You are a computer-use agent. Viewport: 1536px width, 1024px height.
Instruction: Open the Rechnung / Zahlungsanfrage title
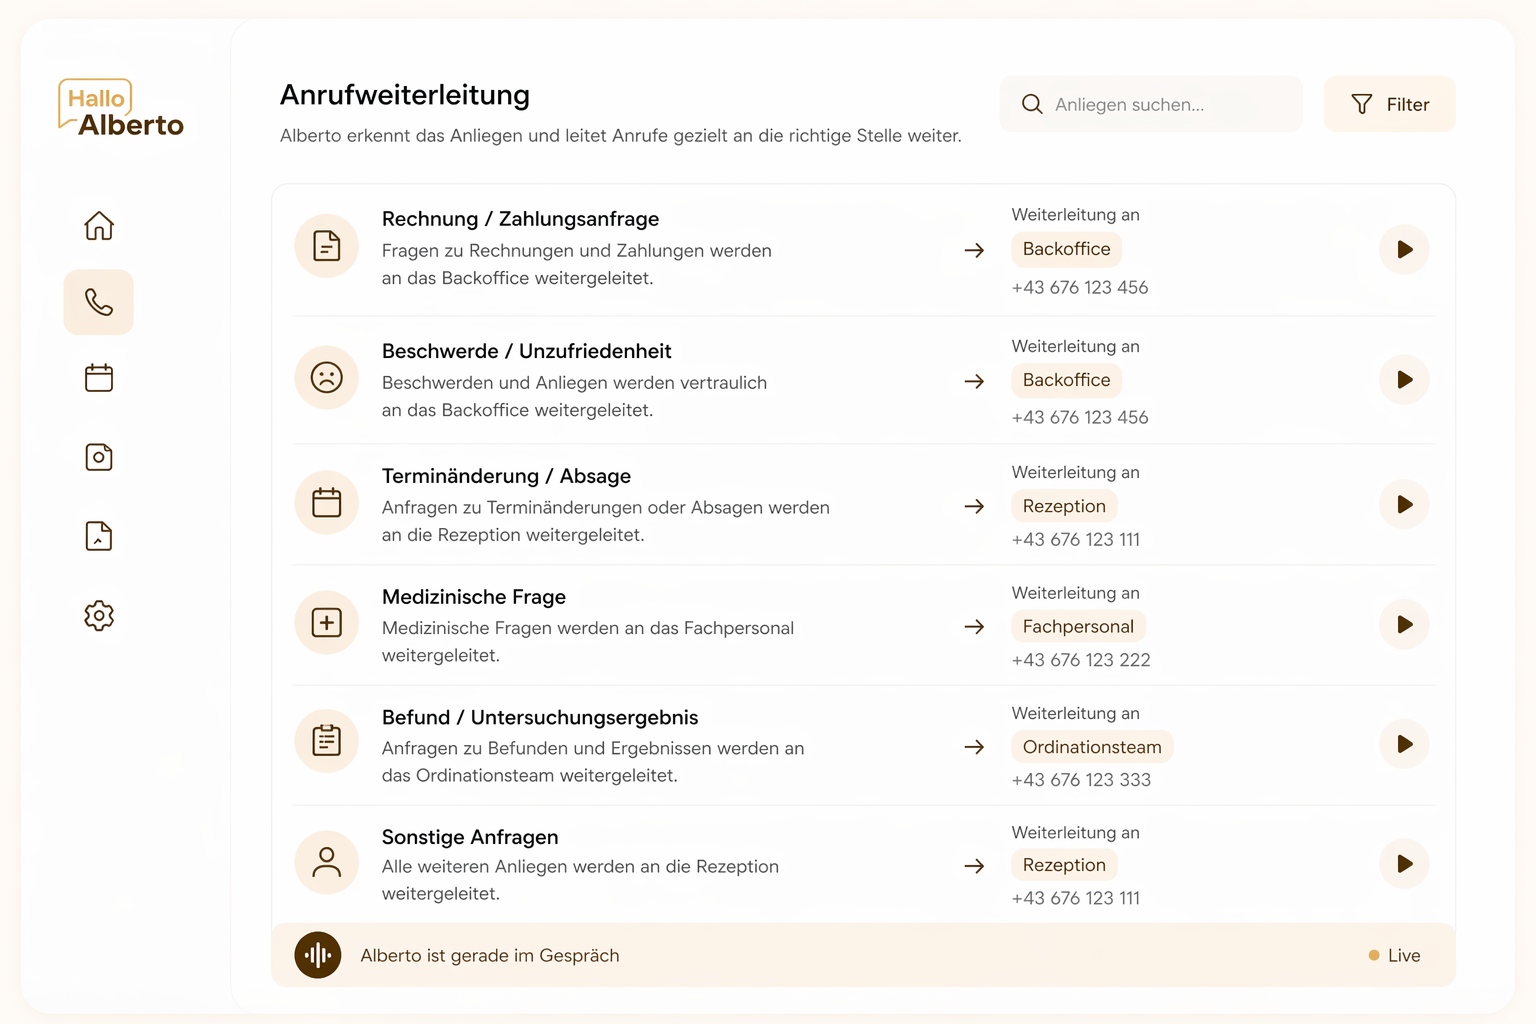(x=520, y=219)
